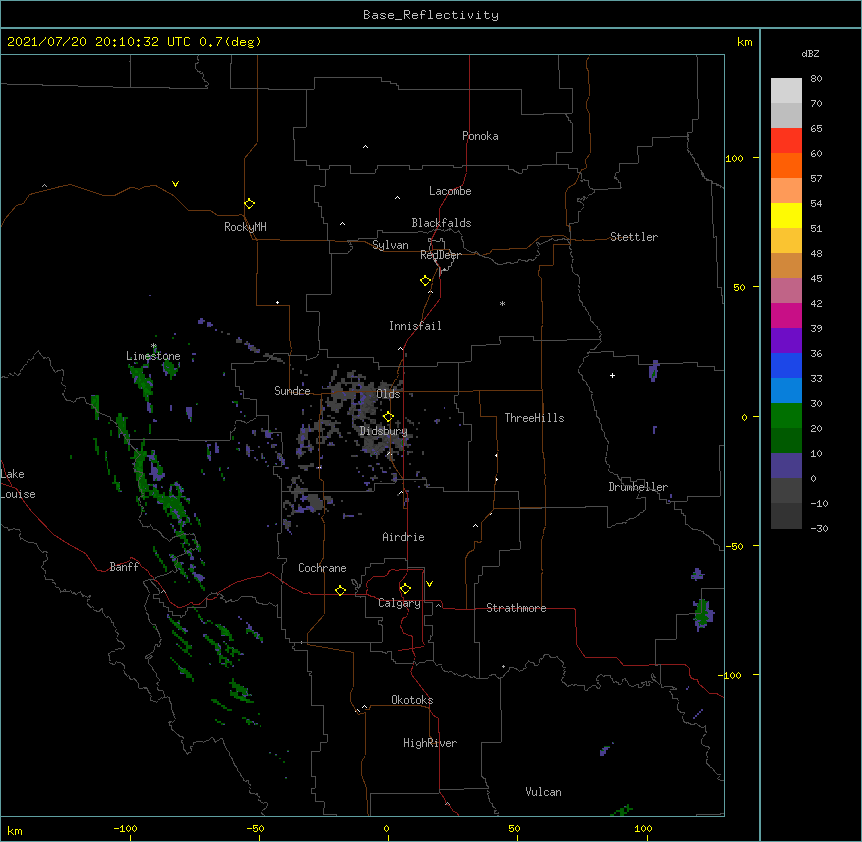The image size is (862, 842).
Task: Click the Lake Louise label
Action: click(16, 484)
